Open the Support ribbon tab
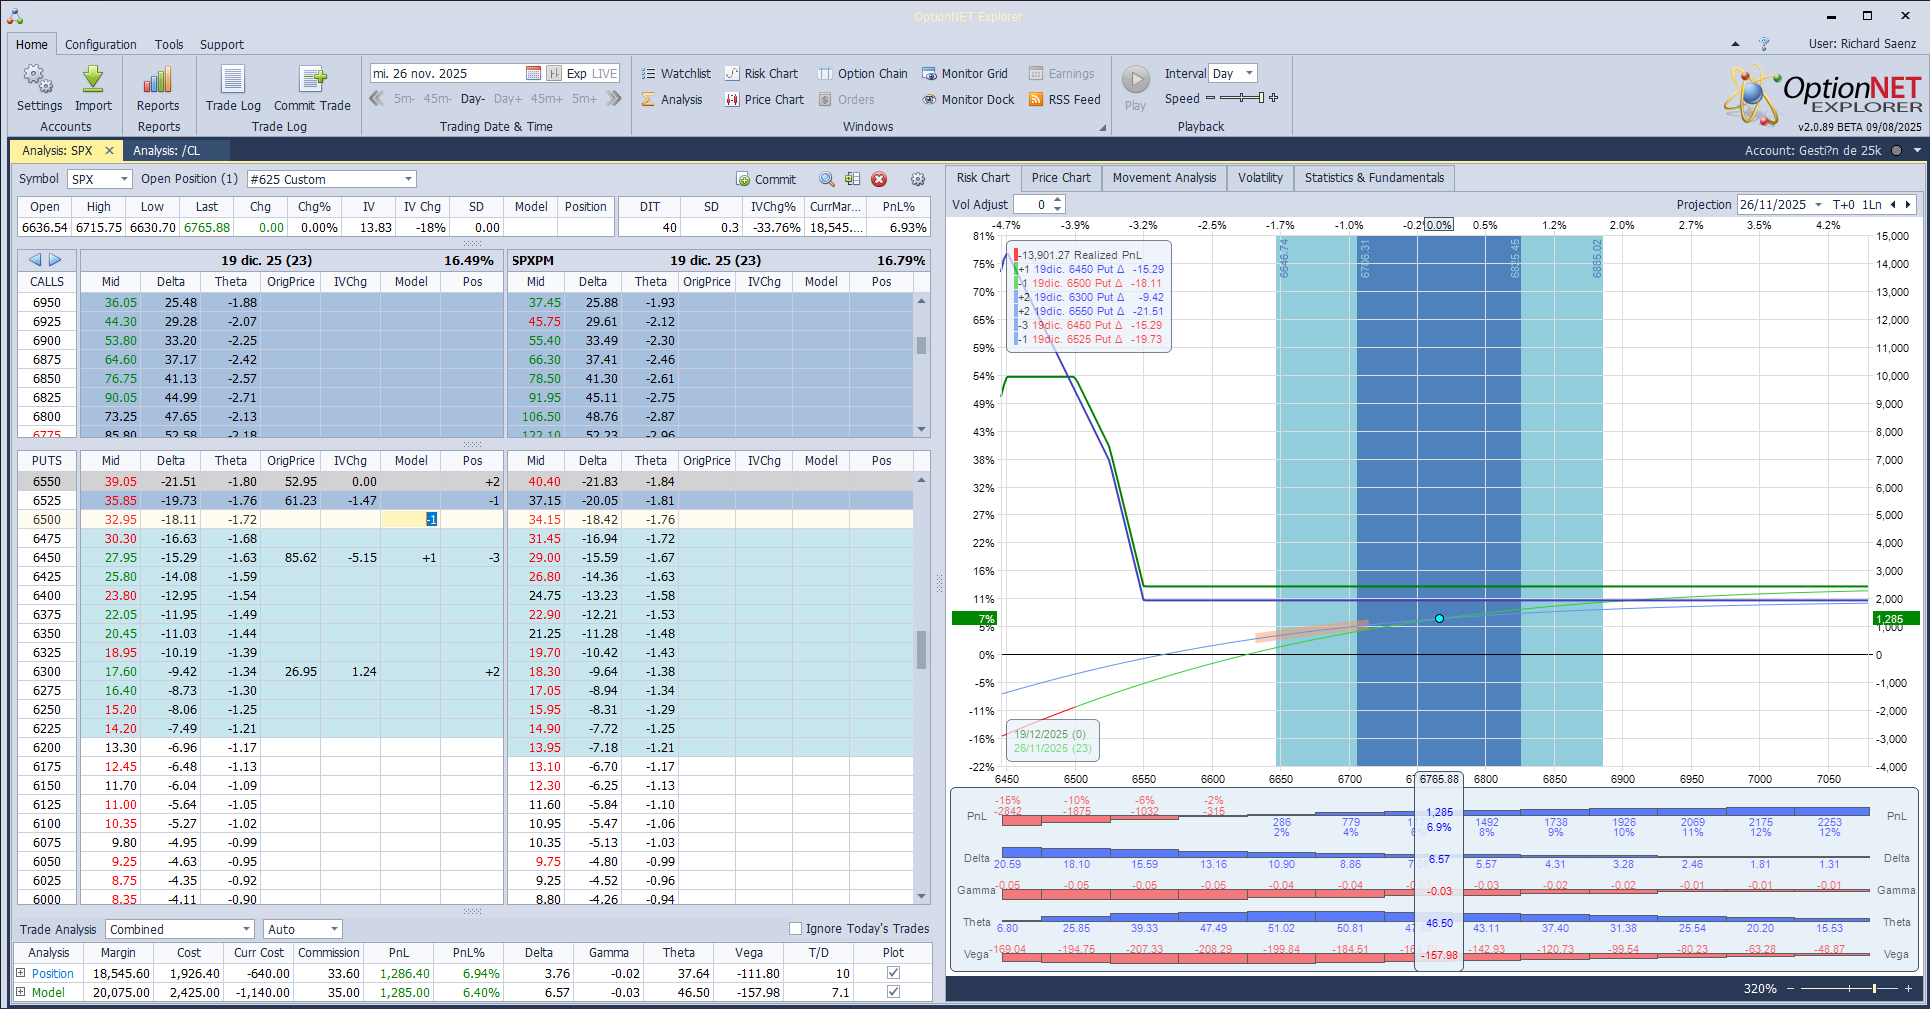Screen dimensions: 1930x1009 click(222, 44)
